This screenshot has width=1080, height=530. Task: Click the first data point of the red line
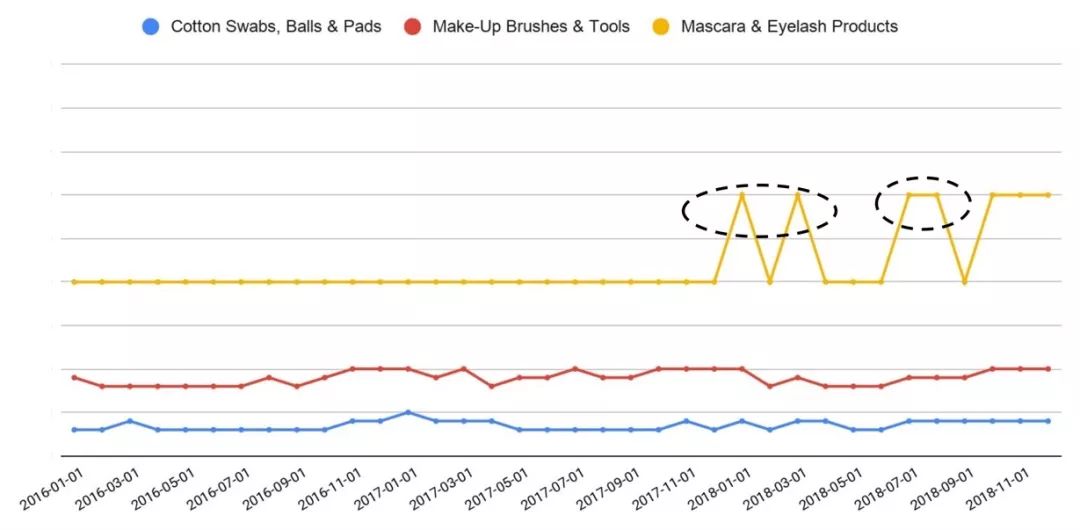[74, 377]
